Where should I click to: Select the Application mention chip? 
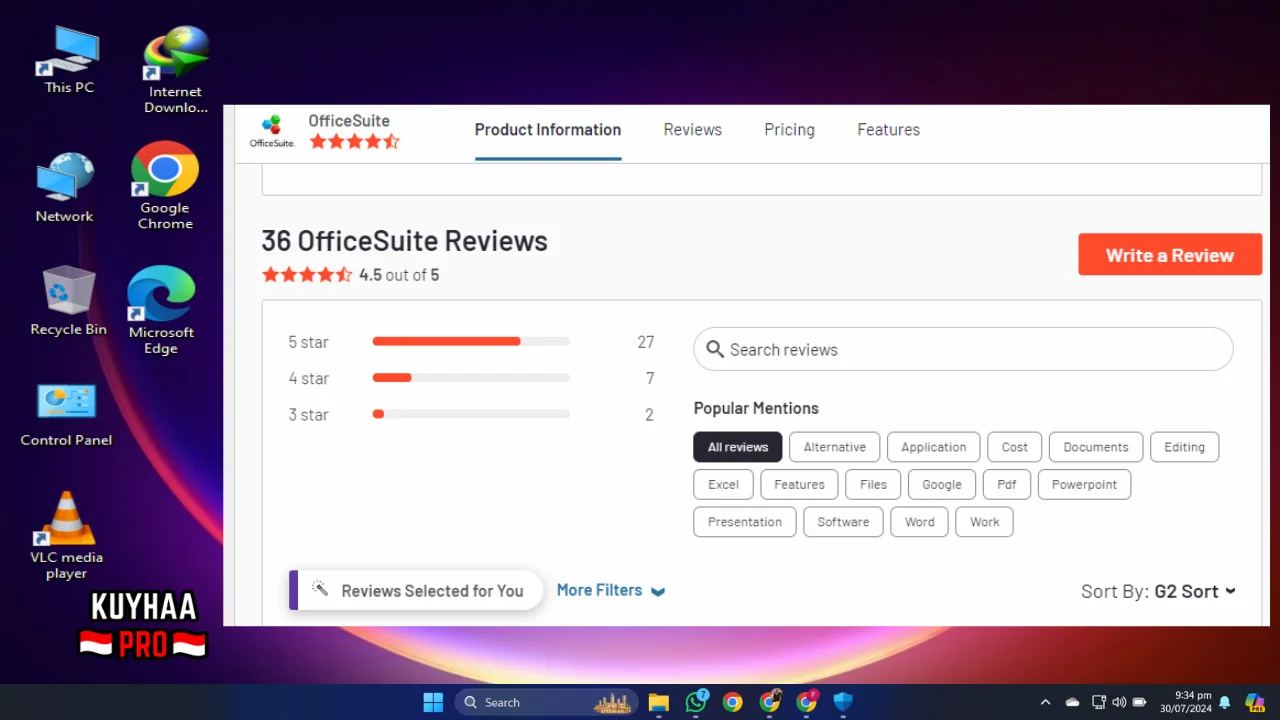click(x=934, y=447)
